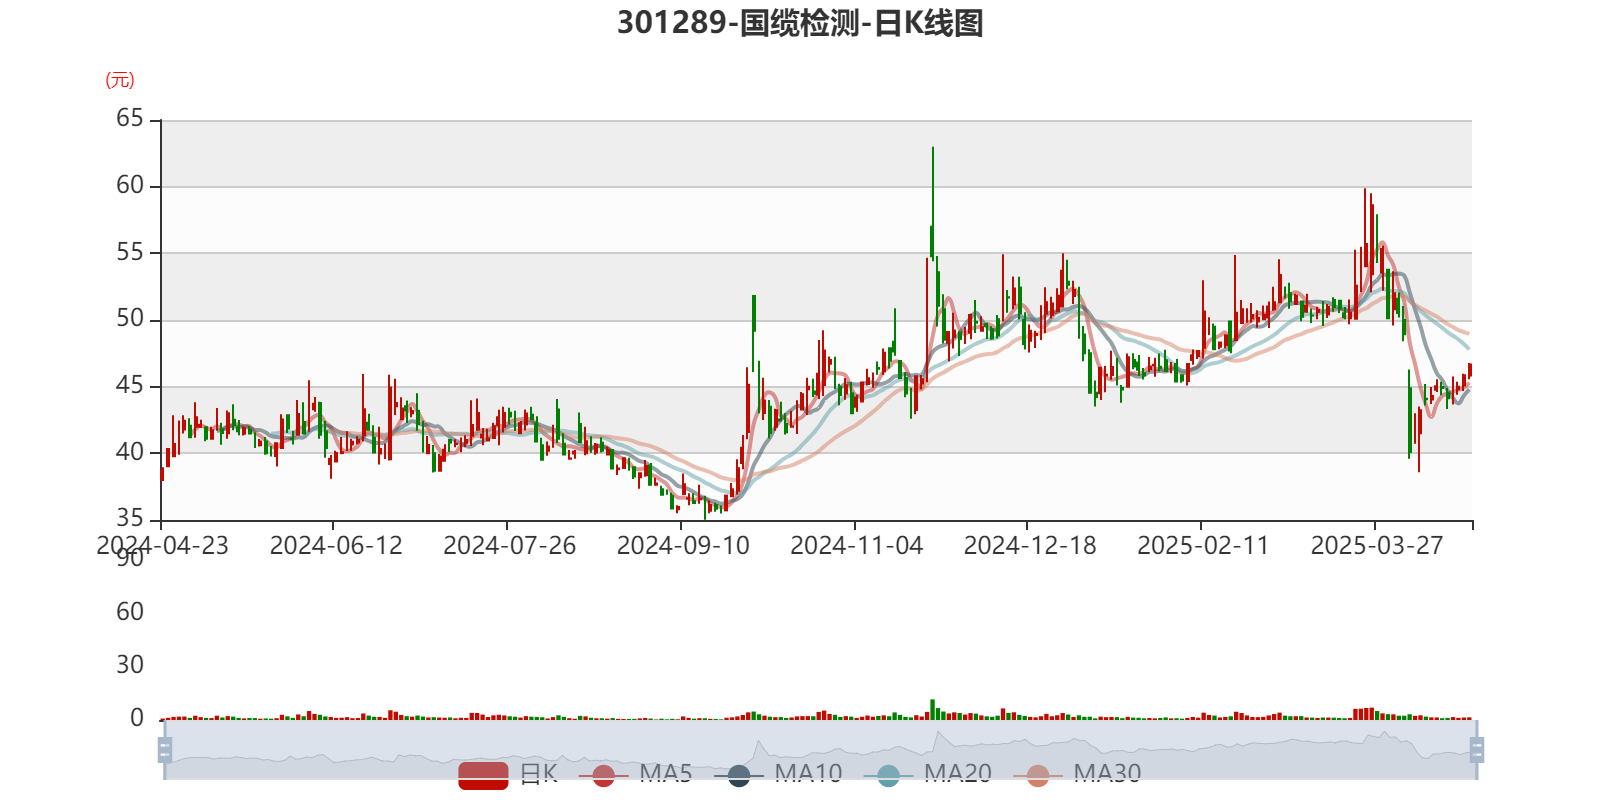
Task: Toggle the MA10 line legend item
Action: (778, 774)
